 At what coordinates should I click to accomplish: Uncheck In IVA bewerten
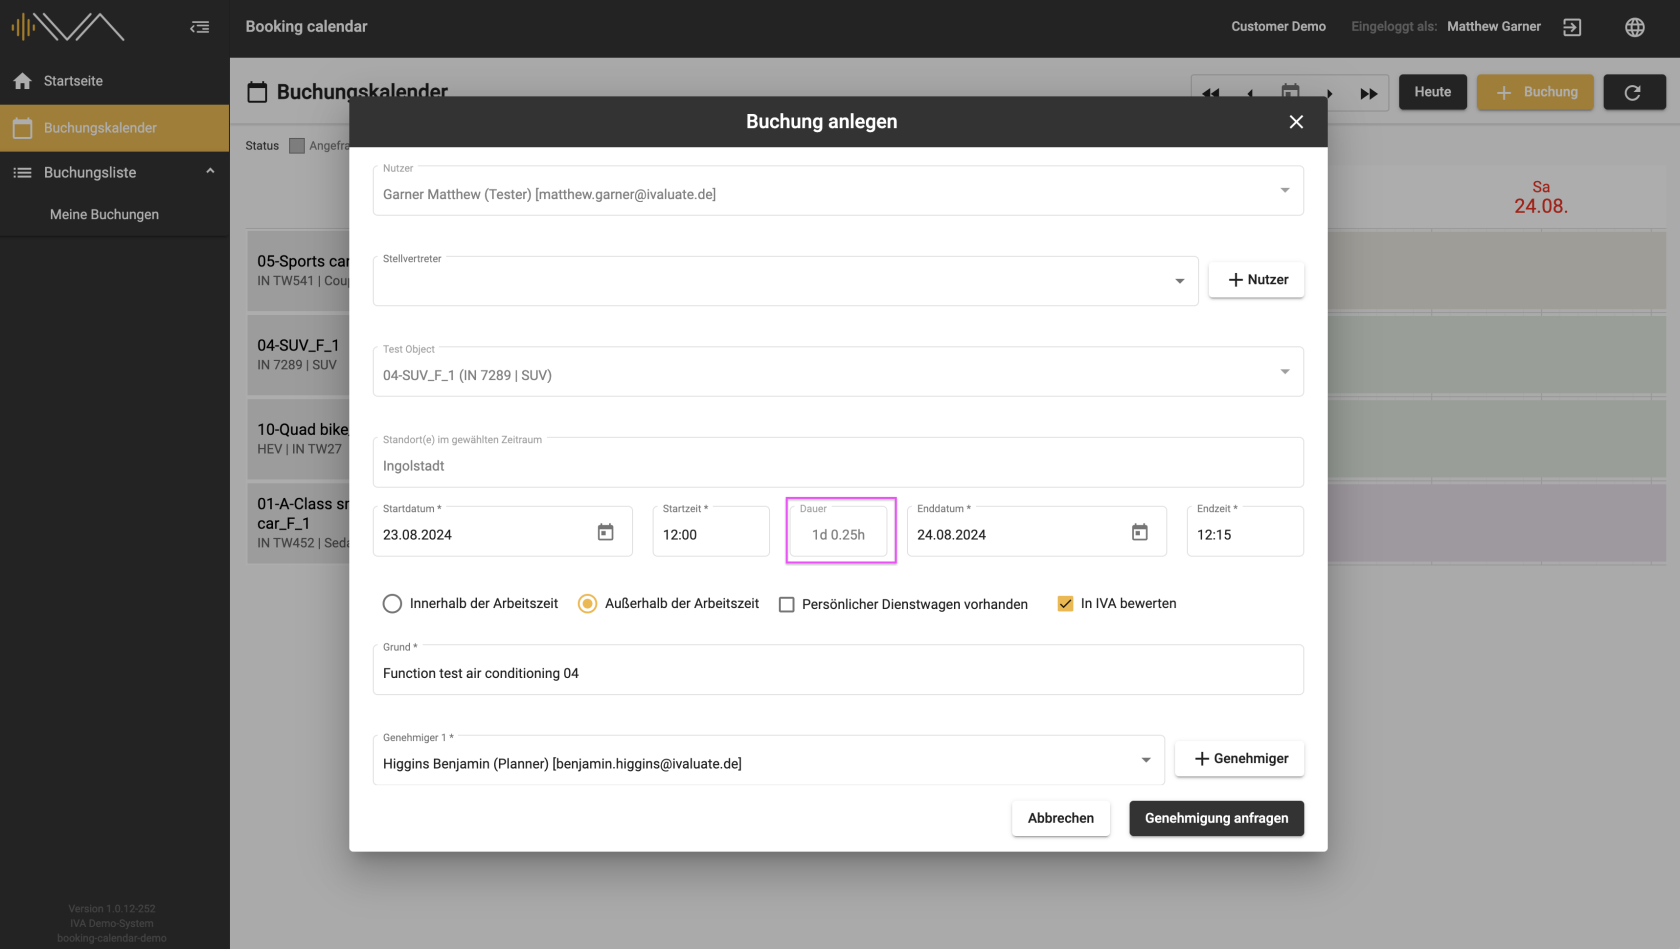pos(1066,604)
